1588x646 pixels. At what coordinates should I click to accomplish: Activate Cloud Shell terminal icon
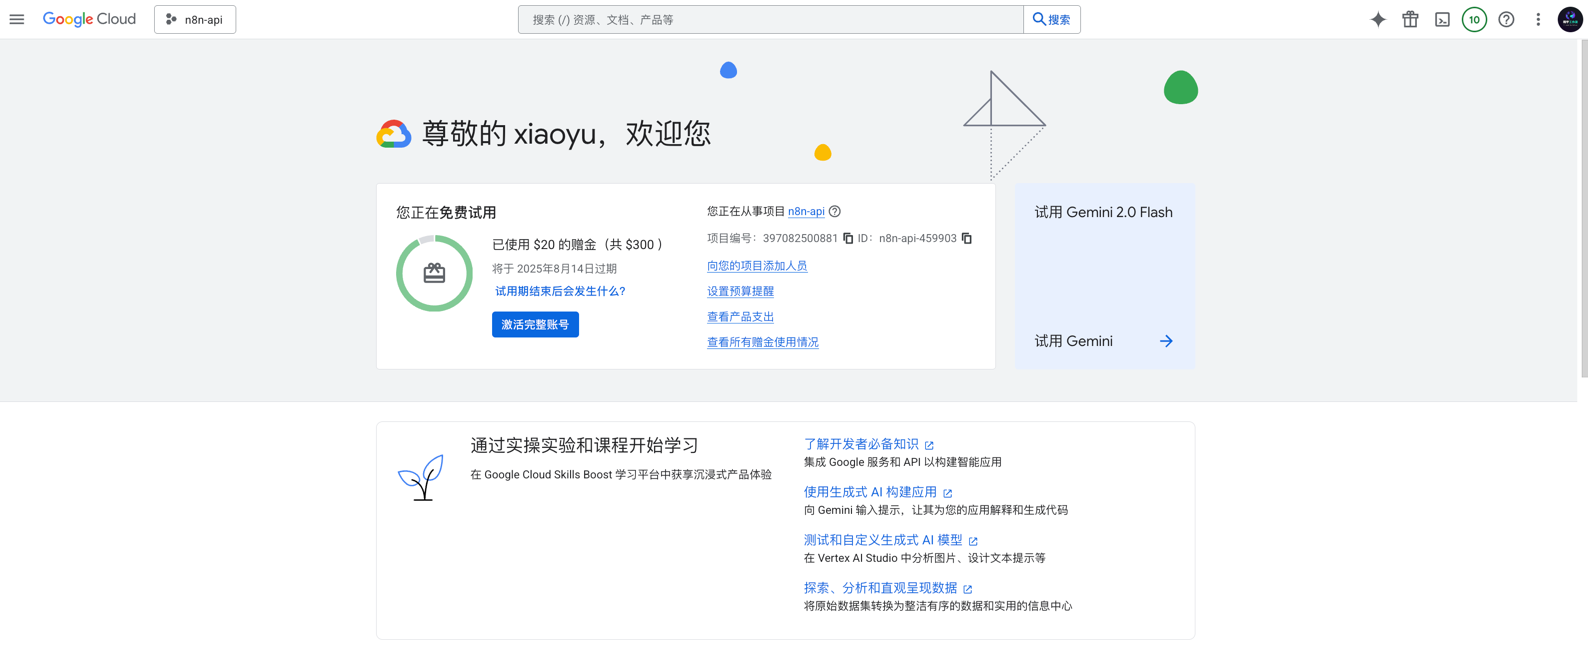(x=1442, y=19)
